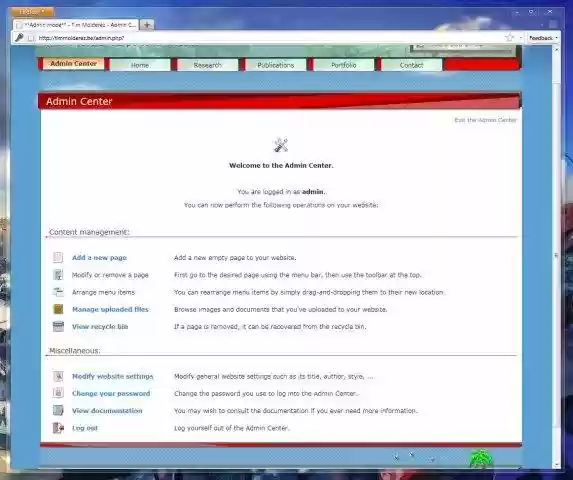Open the Contact menu item
Image resolution: width=573 pixels, height=480 pixels.
tap(411, 65)
